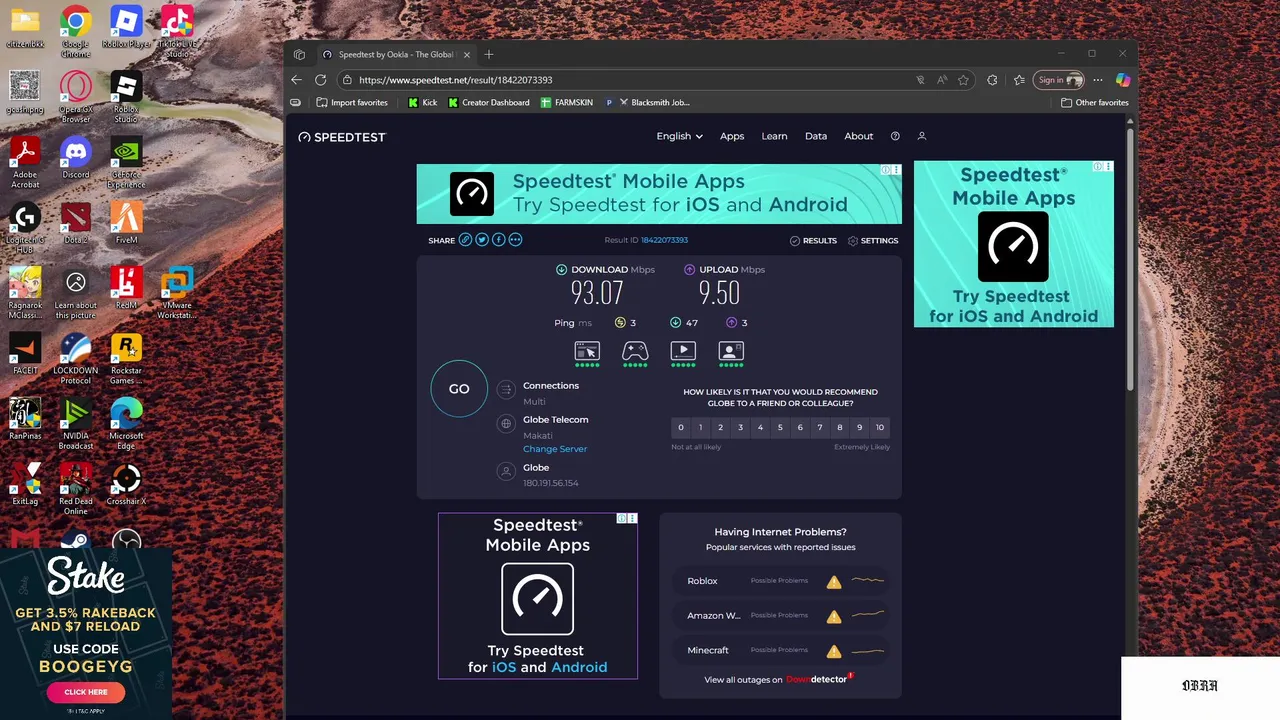The image size is (1280, 720).
Task: Switch to the Speedtest by Ookla tab
Action: tap(395, 55)
